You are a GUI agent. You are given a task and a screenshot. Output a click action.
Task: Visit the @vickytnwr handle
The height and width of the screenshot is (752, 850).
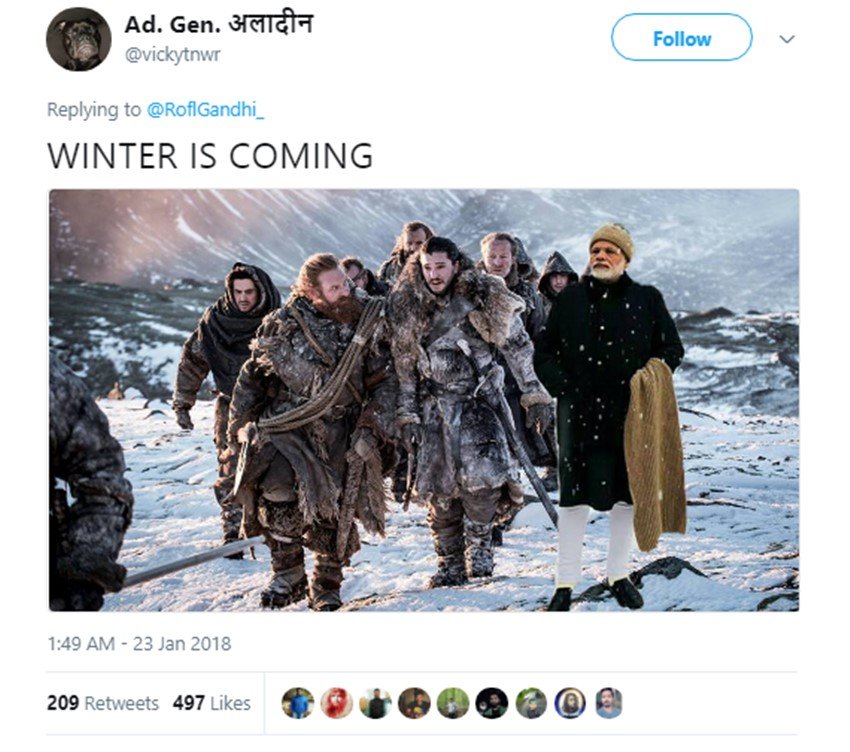click(172, 54)
